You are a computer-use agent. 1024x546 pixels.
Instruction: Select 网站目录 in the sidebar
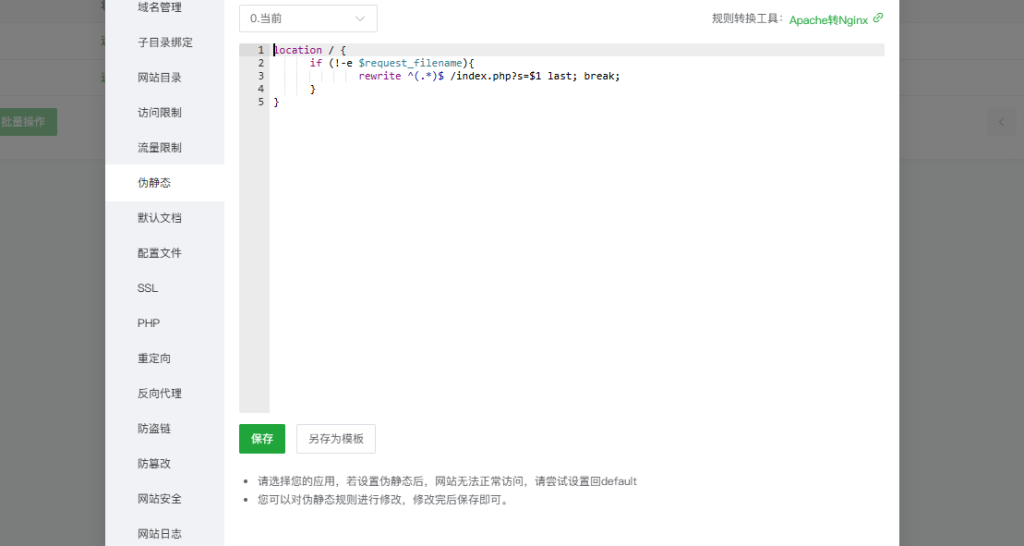click(159, 78)
